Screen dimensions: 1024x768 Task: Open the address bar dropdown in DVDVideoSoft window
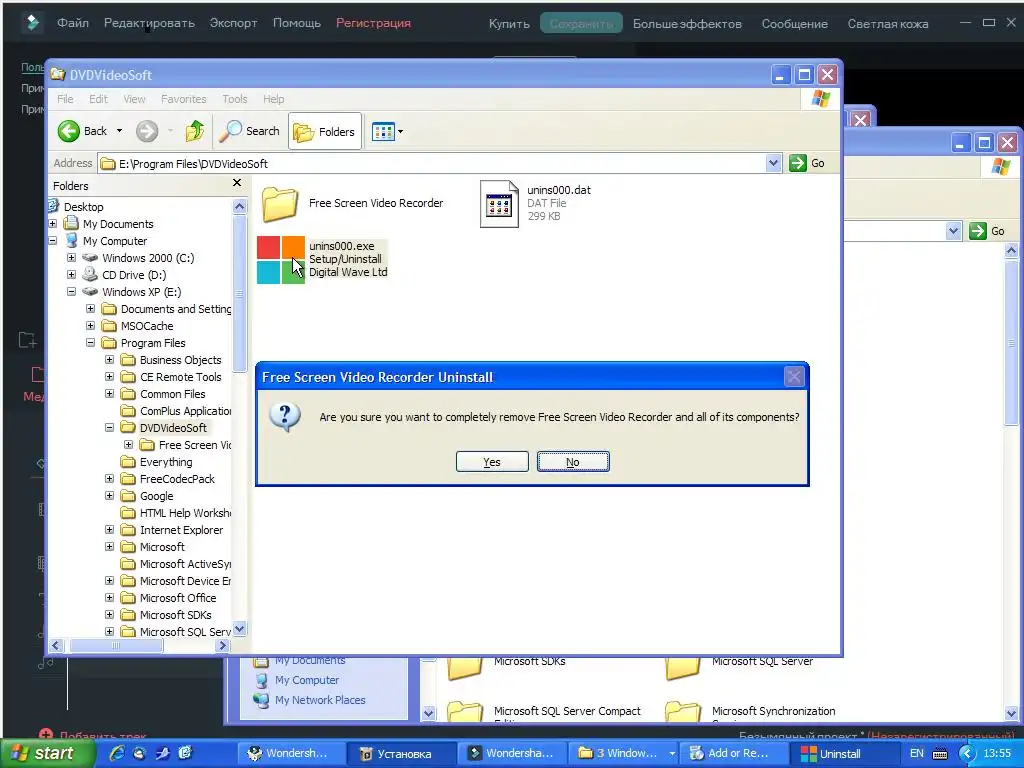(773, 163)
